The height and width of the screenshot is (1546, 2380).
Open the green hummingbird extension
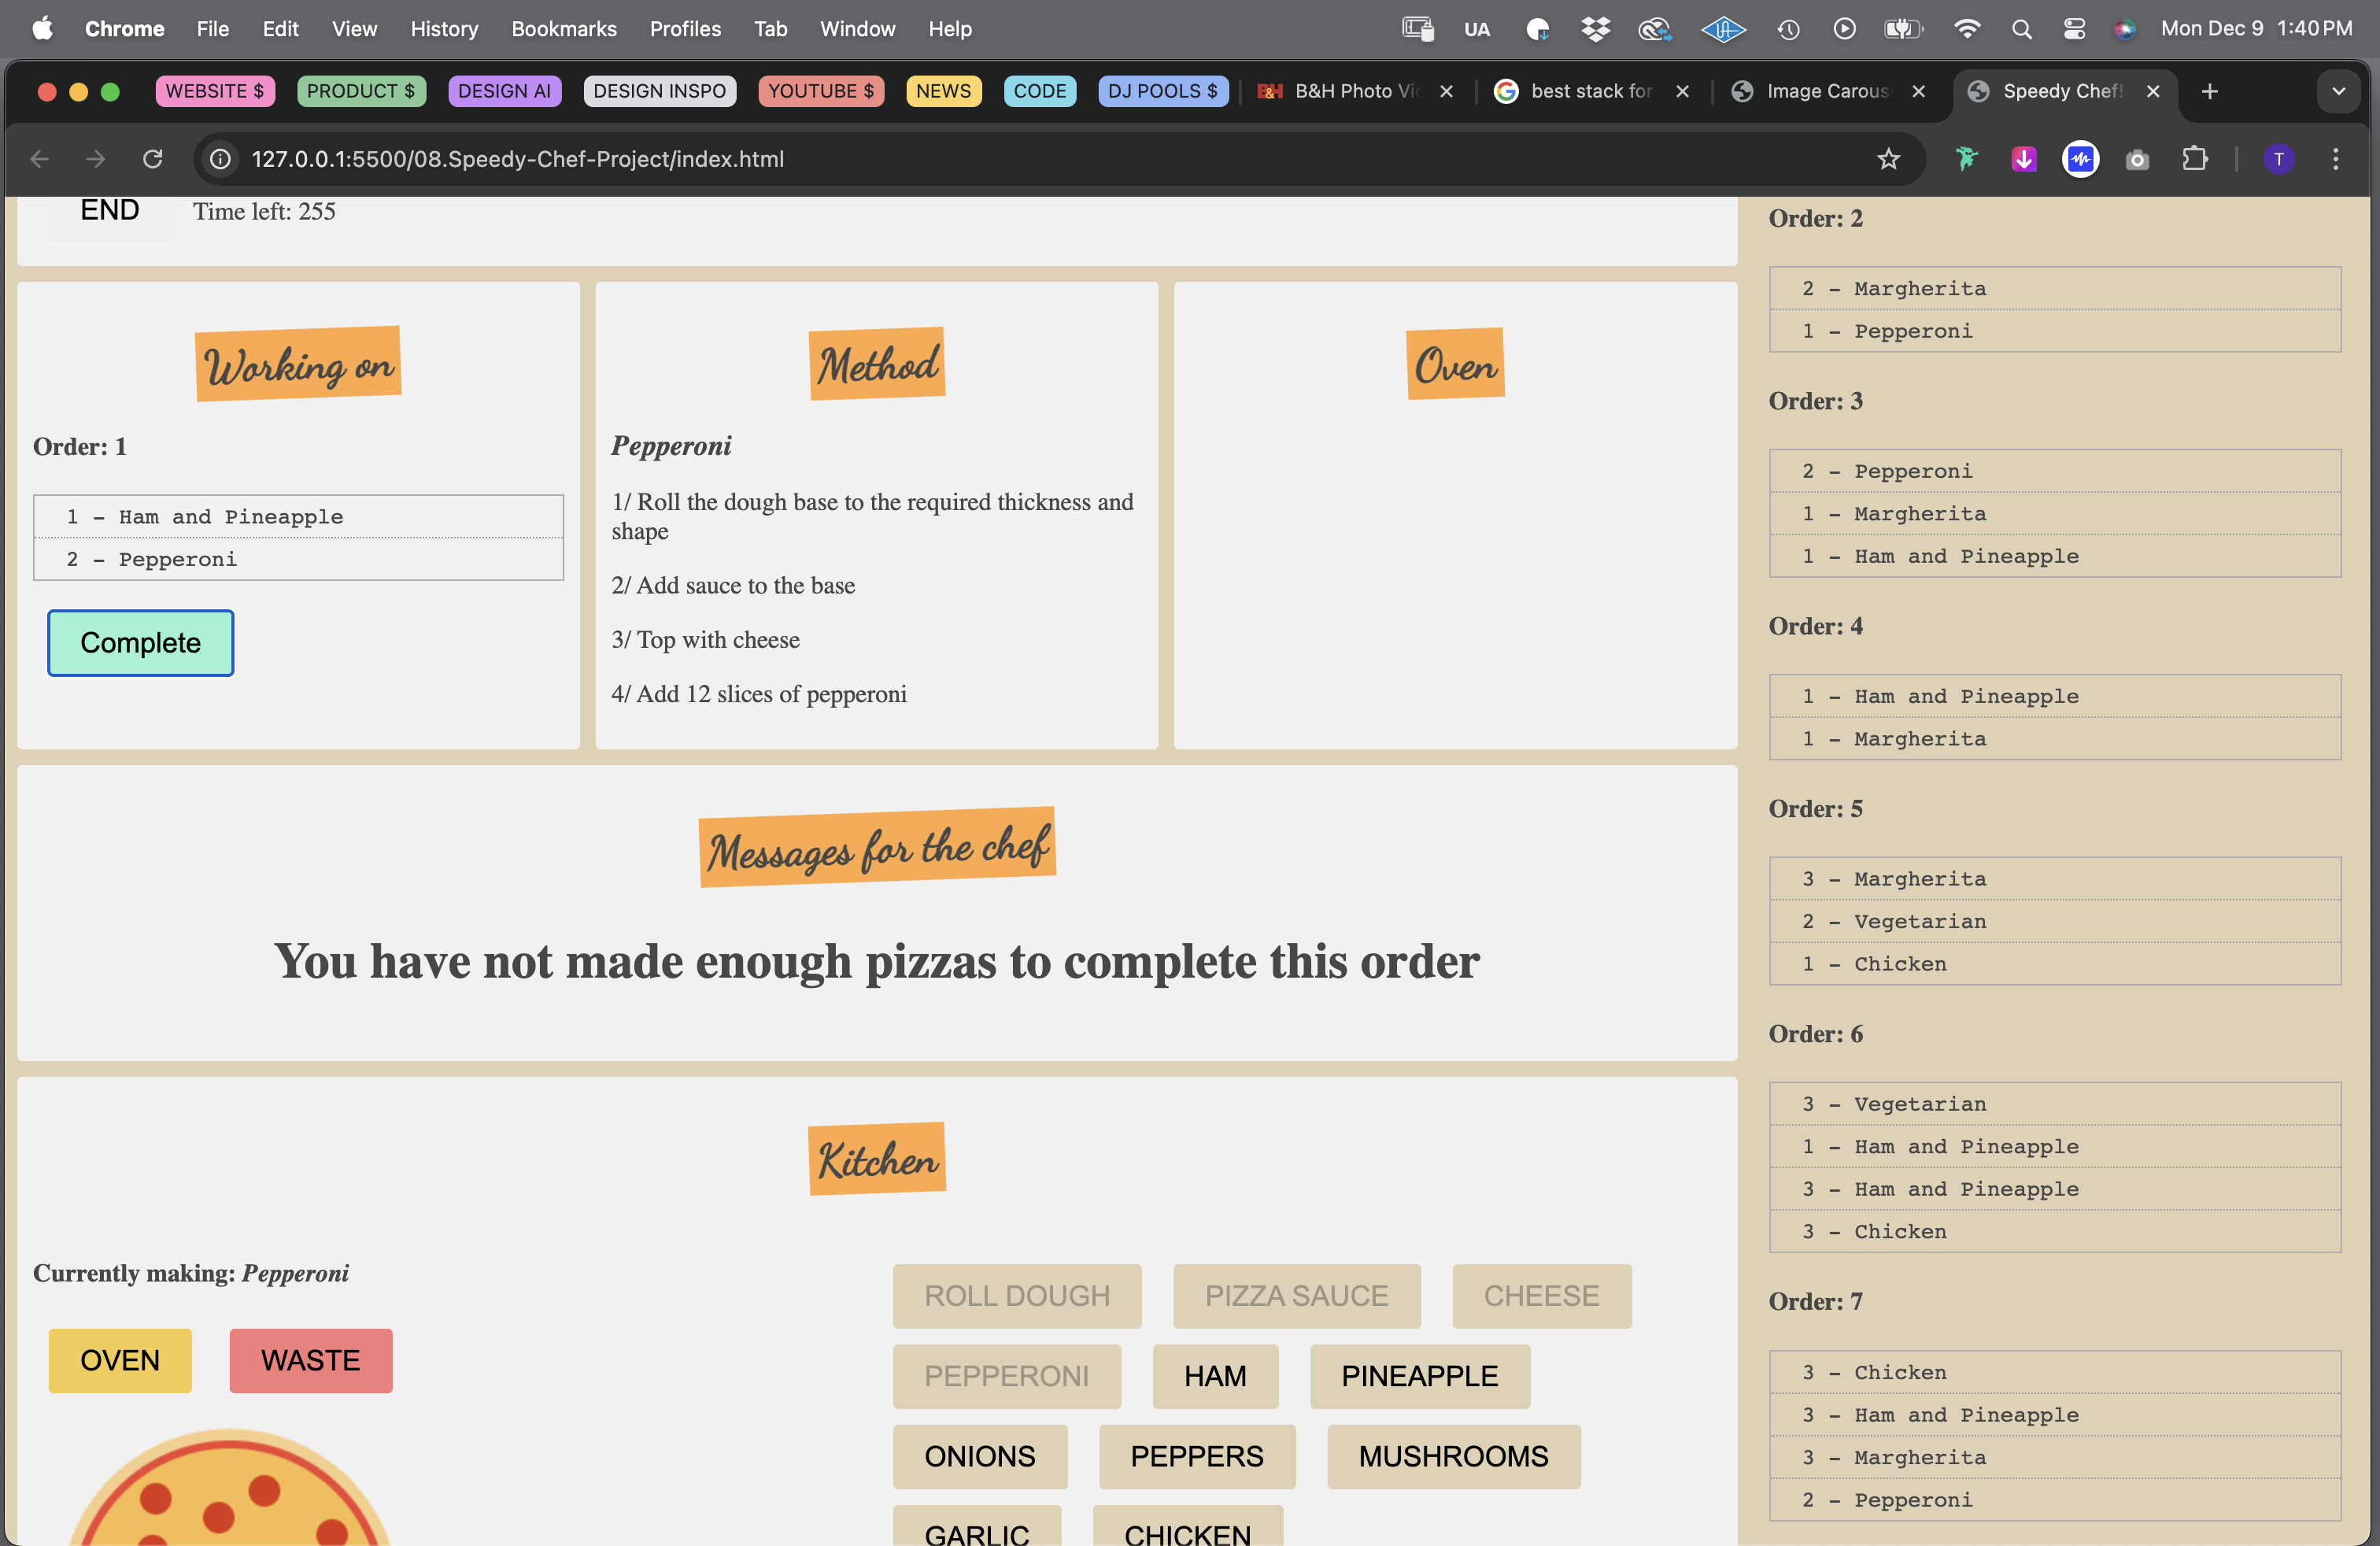1967,159
